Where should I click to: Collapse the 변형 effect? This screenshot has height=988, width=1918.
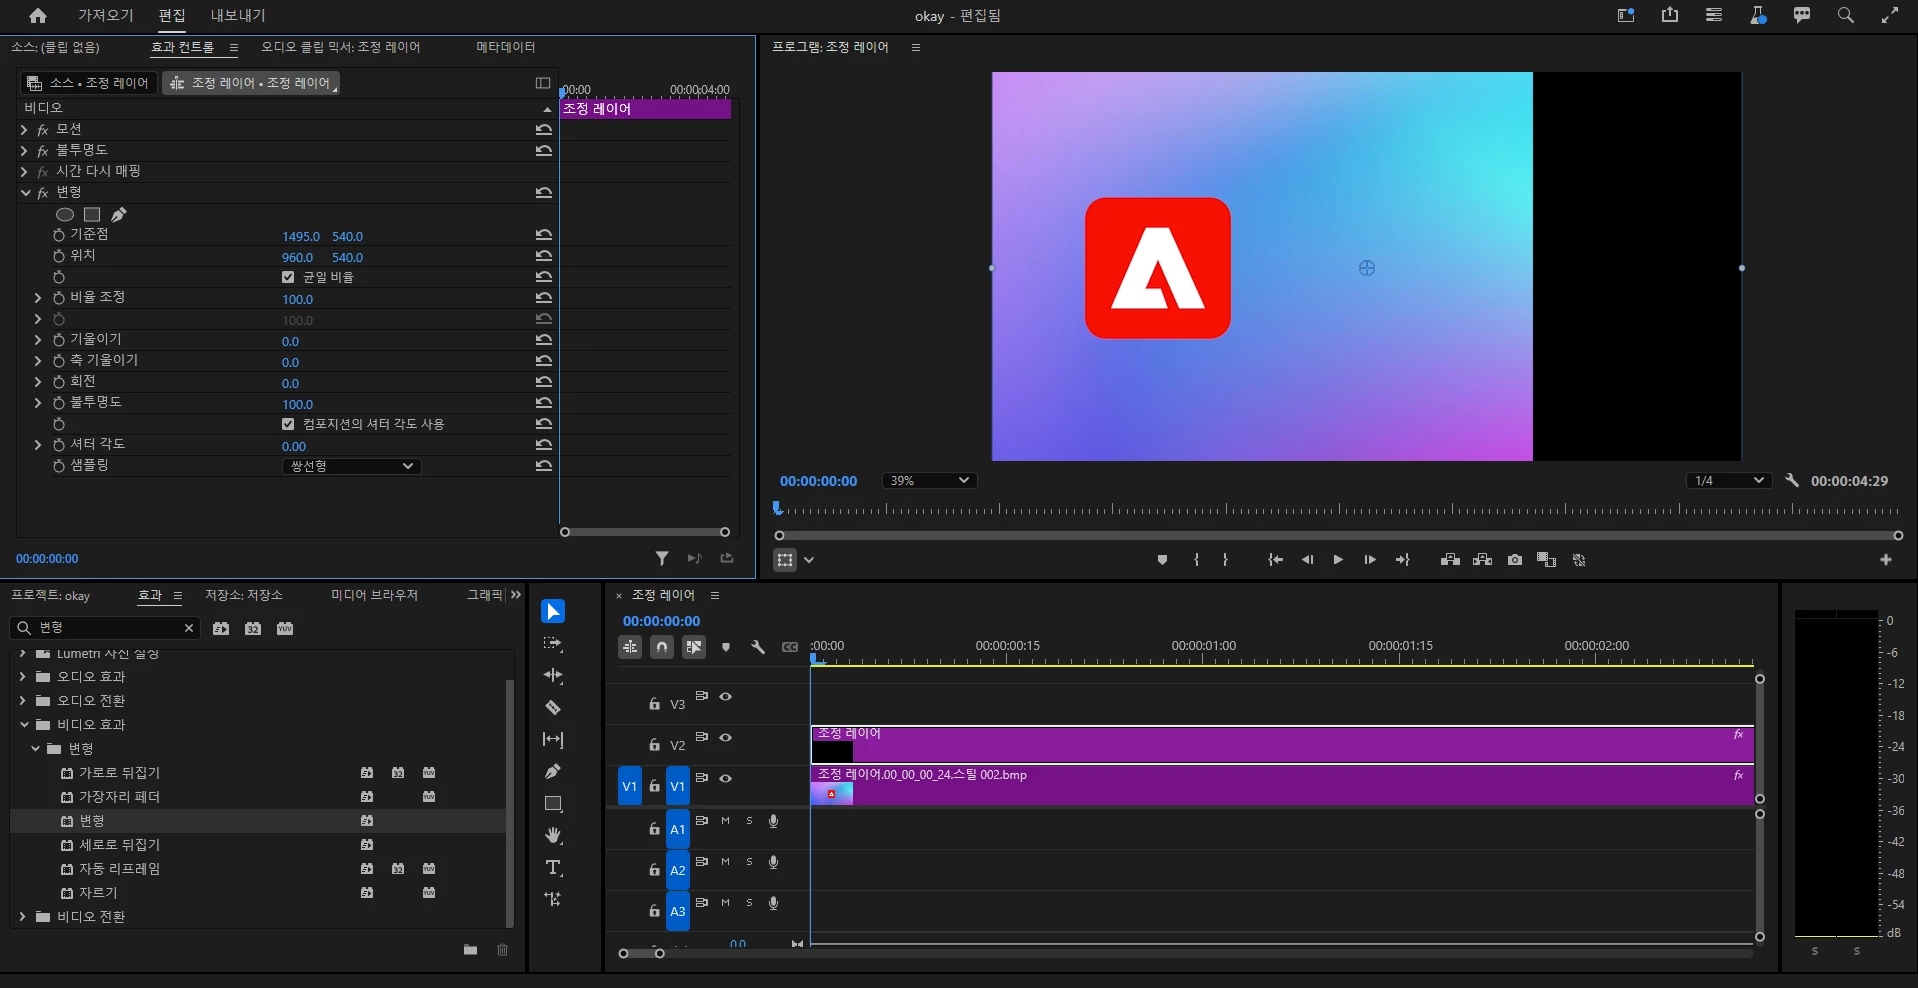25,193
